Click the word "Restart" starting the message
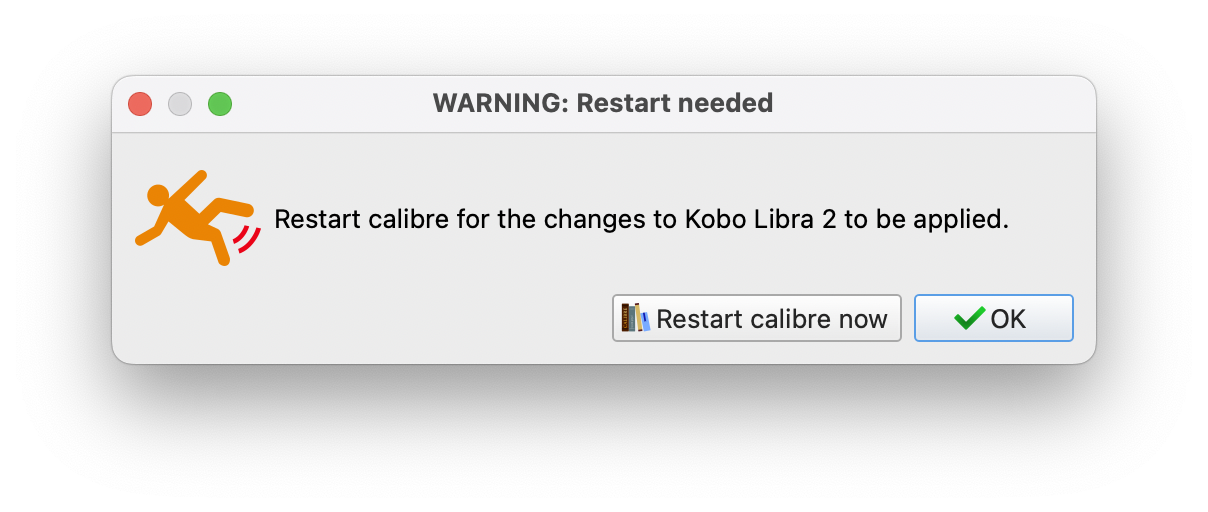The width and height of the screenshot is (1208, 512). 310,219
